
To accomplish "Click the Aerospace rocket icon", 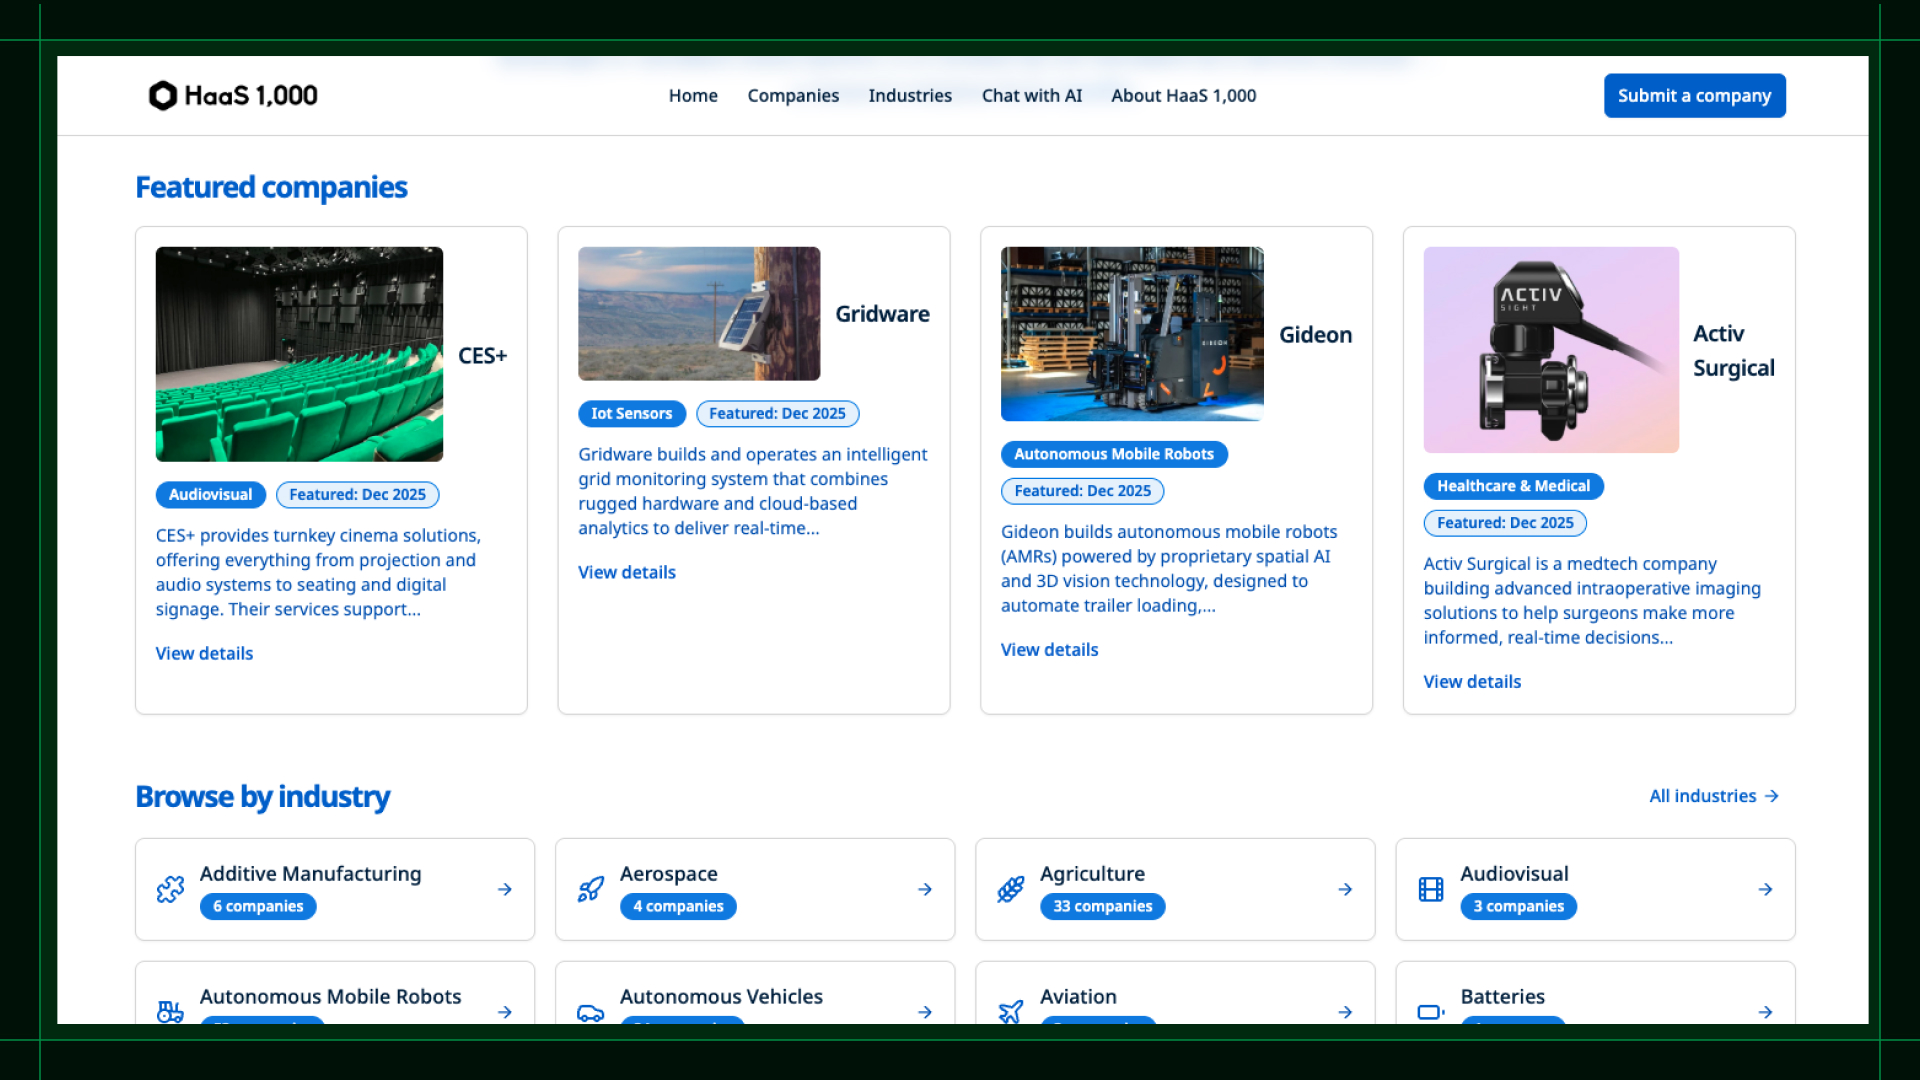I will tap(591, 889).
